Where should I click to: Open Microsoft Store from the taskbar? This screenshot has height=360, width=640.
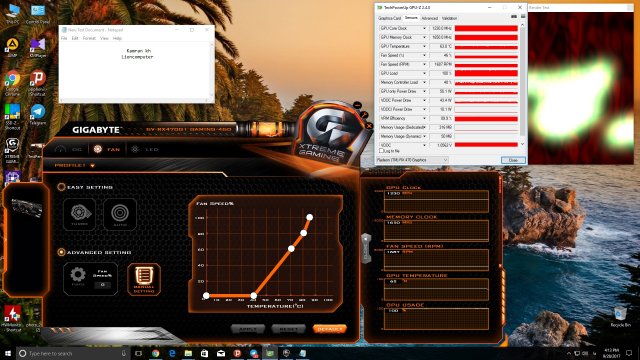pyautogui.click(x=204, y=353)
